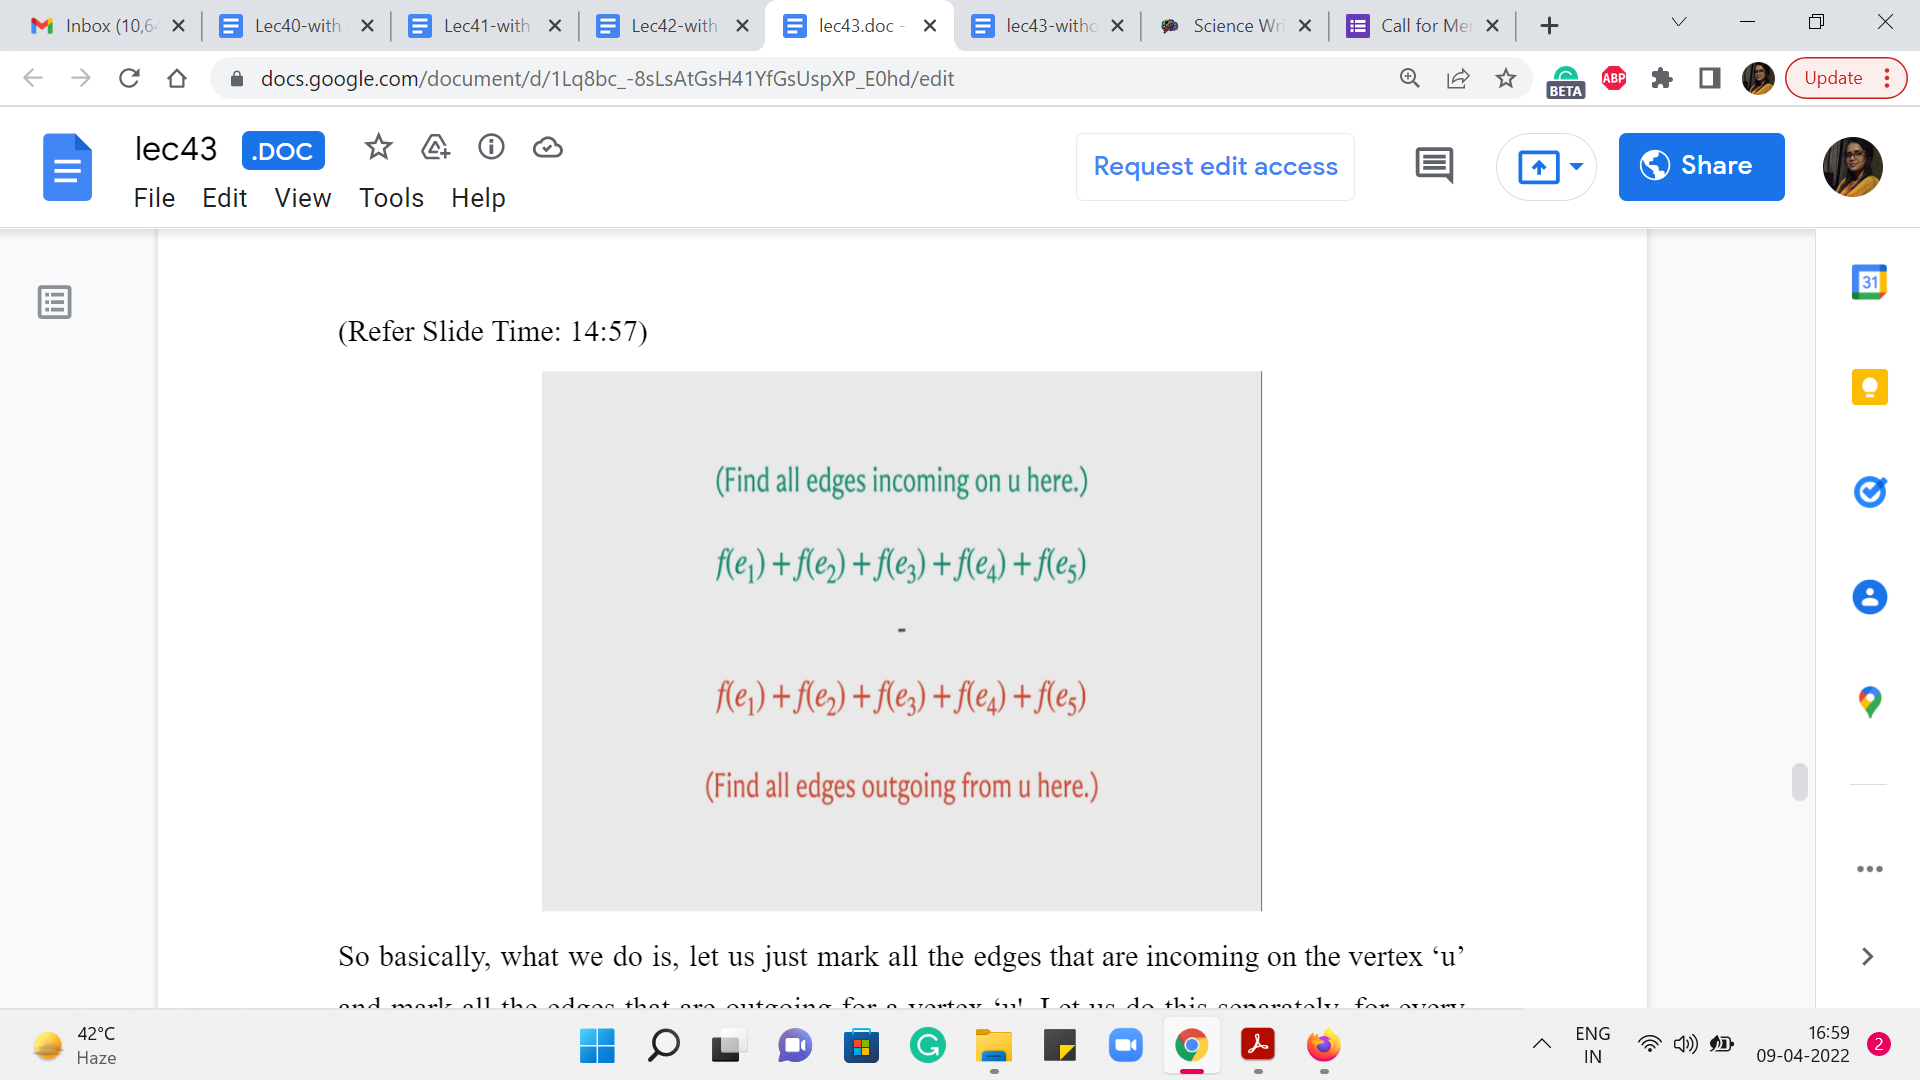Open the comment history icon
This screenshot has height=1080, width=1920.
[1434, 166]
